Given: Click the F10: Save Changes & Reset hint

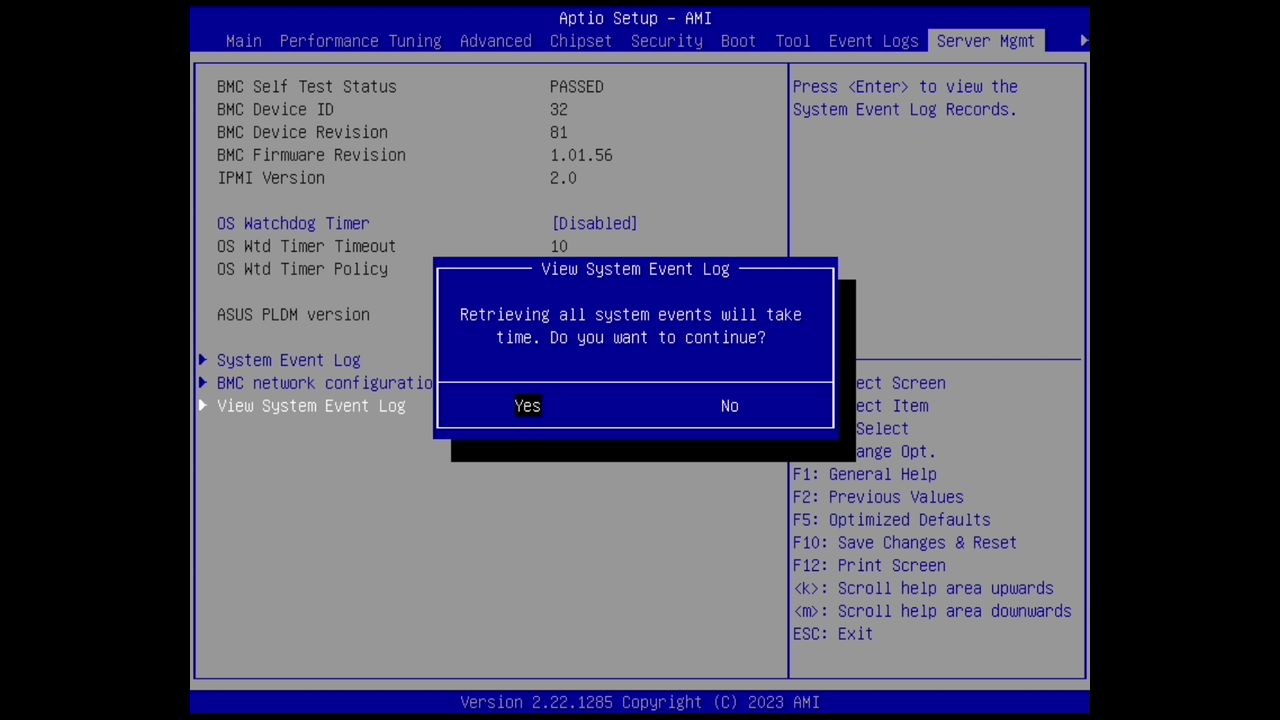Looking at the screenshot, I should click(x=904, y=543).
